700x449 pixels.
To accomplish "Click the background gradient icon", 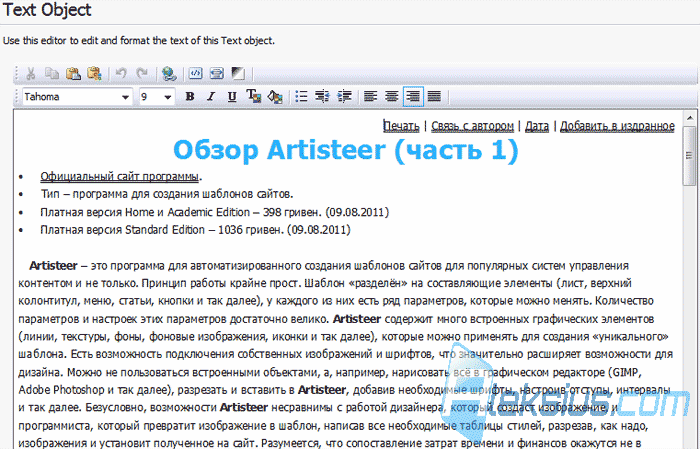I will 238,73.
